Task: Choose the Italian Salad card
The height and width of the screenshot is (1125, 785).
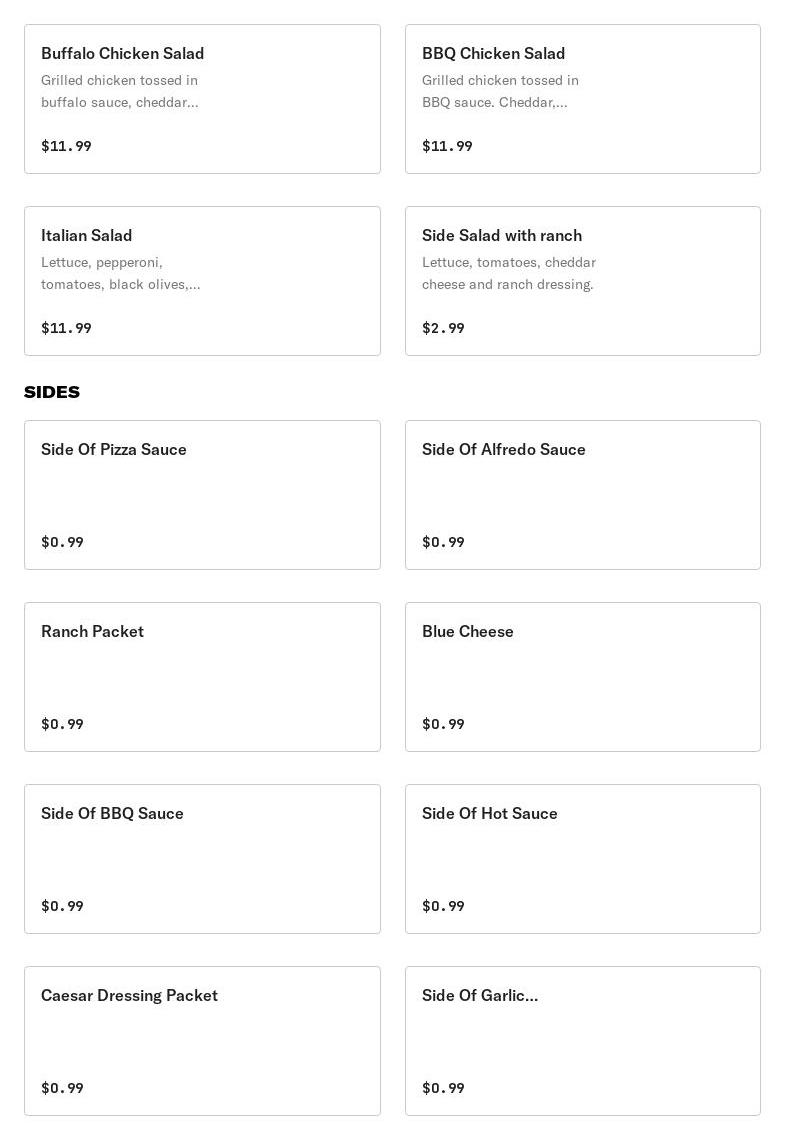Action: pyautogui.click(x=202, y=281)
